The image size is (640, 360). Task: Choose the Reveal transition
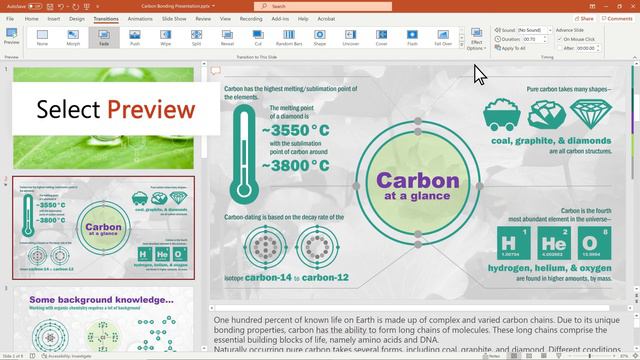point(227,38)
